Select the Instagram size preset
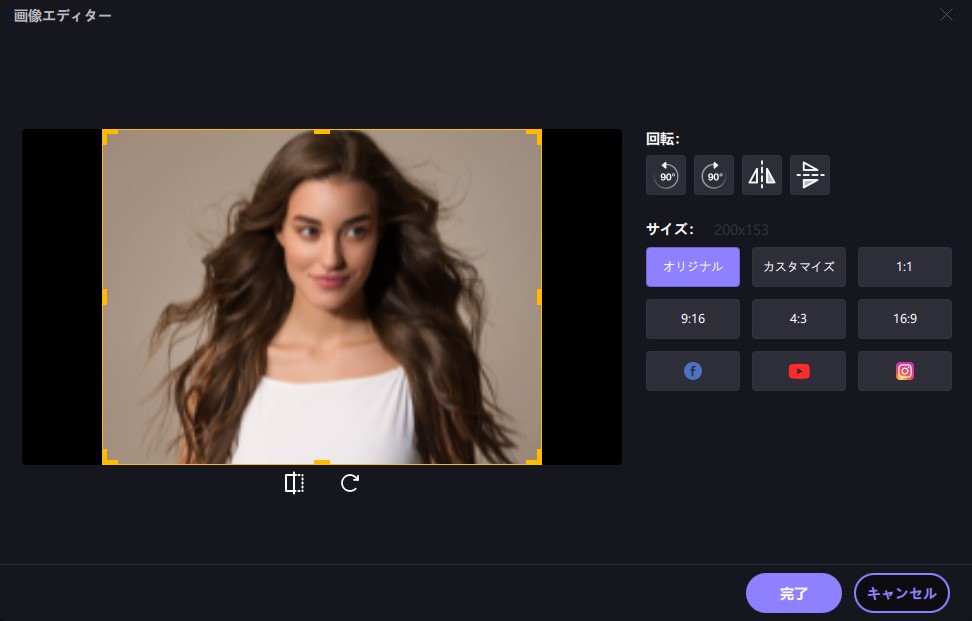Image resolution: width=972 pixels, height=621 pixels. click(x=905, y=371)
